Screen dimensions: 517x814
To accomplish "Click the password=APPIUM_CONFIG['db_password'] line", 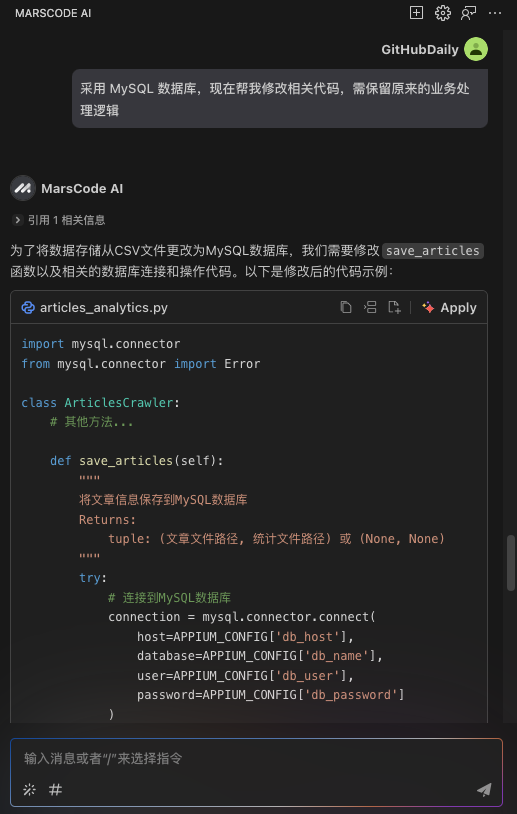I will 271,695.
